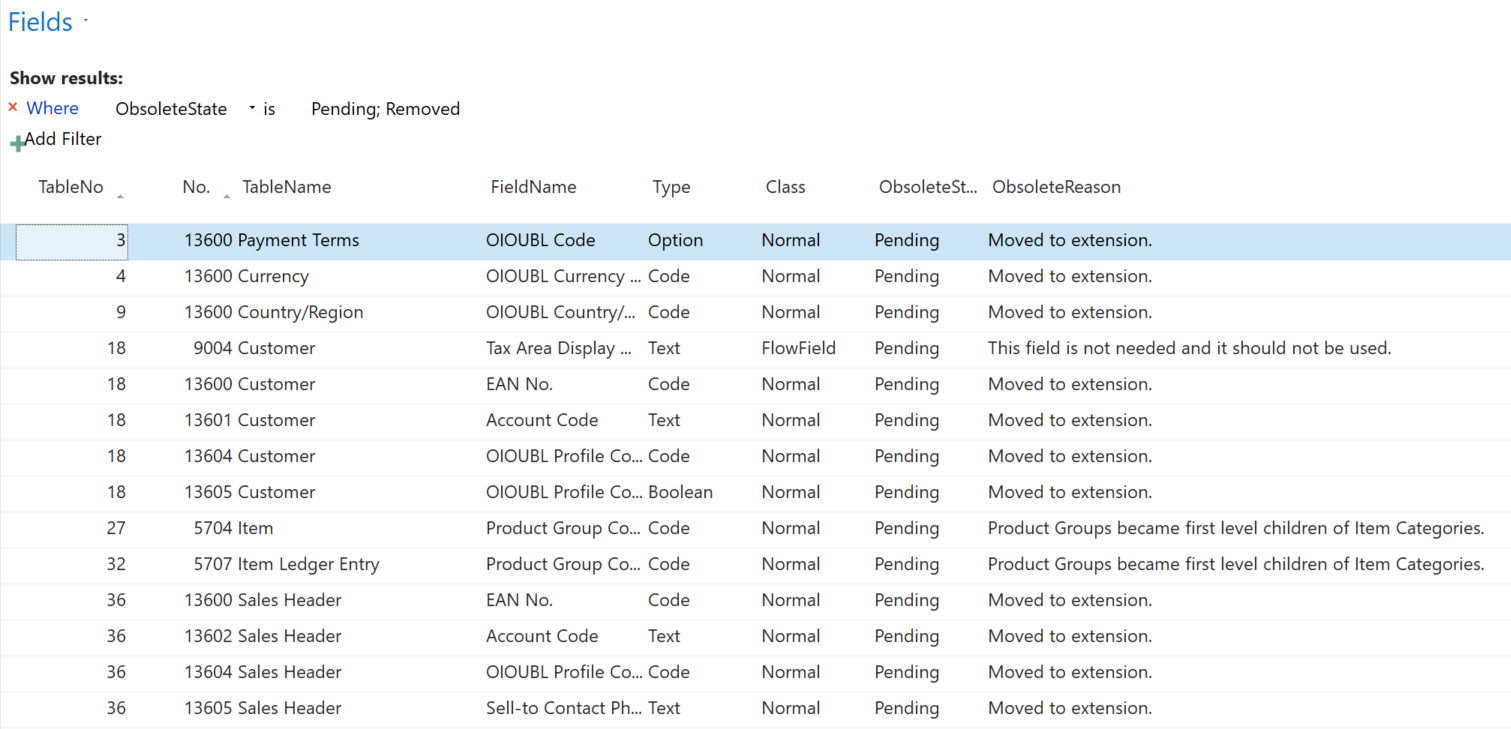The width and height of the screenshot is (1511, 729).
Task: Click the FlowField class cell
Action: pos(798,348)
